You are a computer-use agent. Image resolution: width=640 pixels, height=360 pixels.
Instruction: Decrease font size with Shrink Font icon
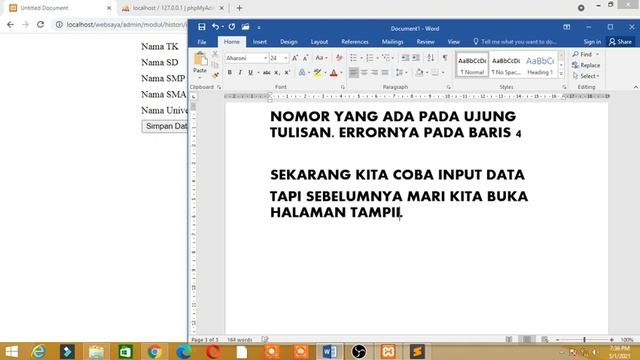coord(305,58)
